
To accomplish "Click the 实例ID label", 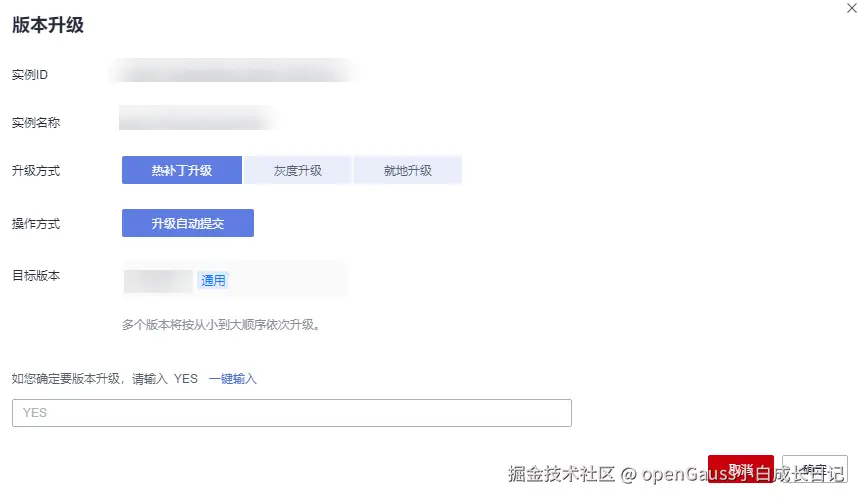I will [x=30, y=76].
